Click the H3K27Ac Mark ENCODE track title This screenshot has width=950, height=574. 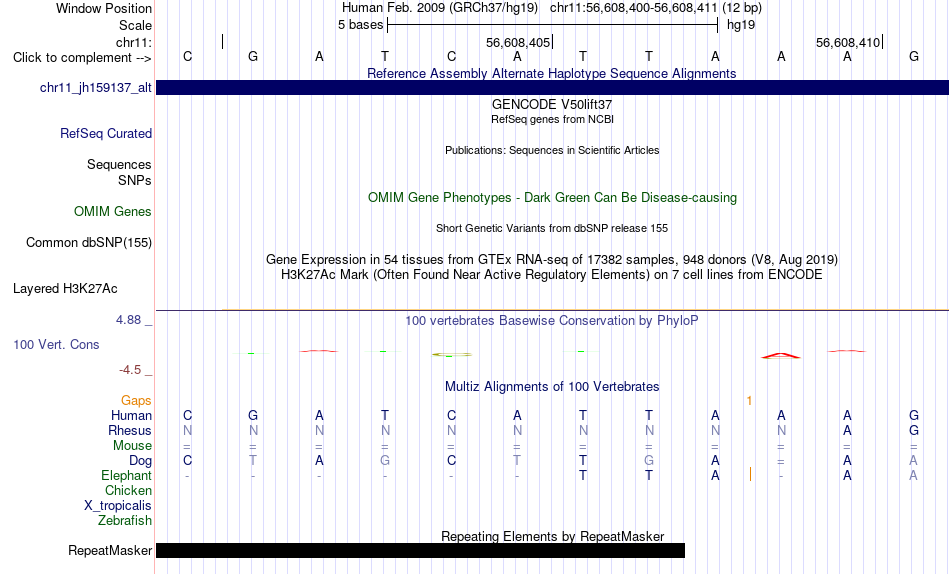tap(552, 275)
